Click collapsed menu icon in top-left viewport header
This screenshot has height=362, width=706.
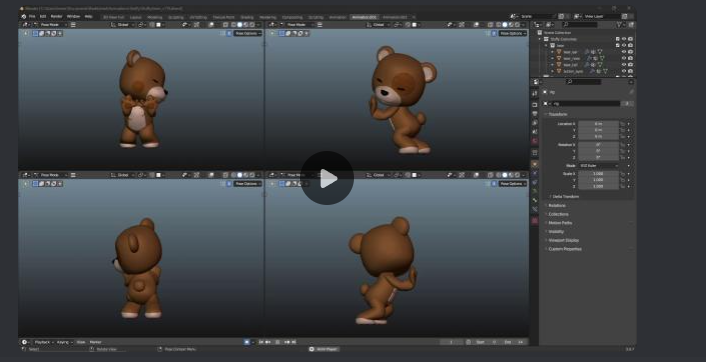point(73,25)
